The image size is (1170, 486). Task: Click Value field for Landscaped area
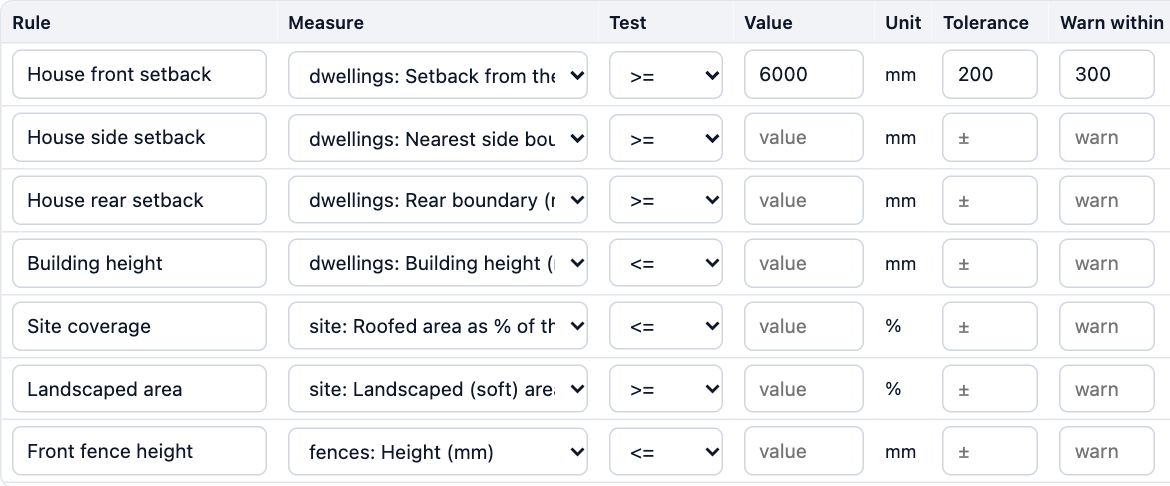804,389
